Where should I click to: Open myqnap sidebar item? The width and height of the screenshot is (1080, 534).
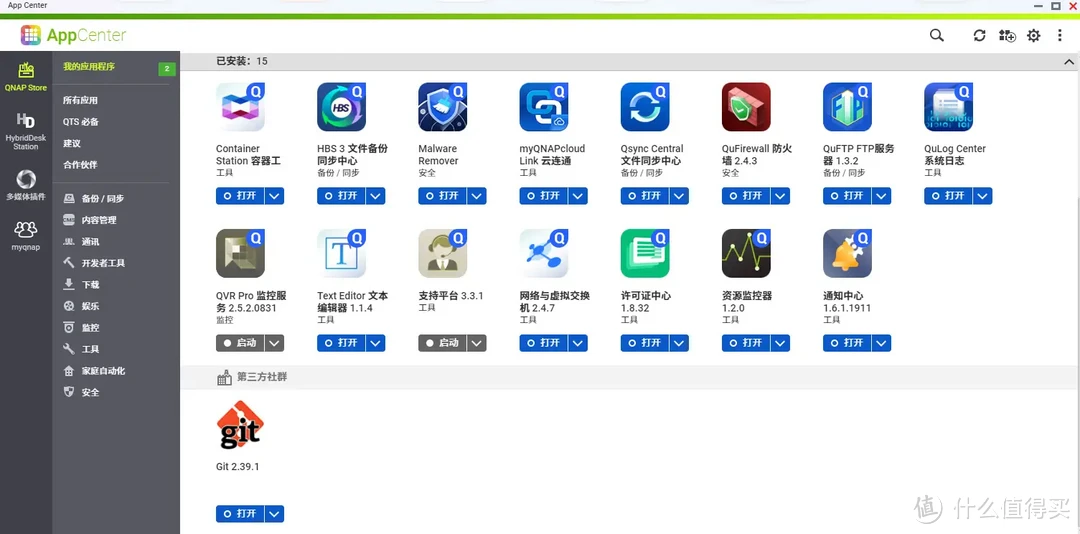pyautogui.click(x=25, y=236)
